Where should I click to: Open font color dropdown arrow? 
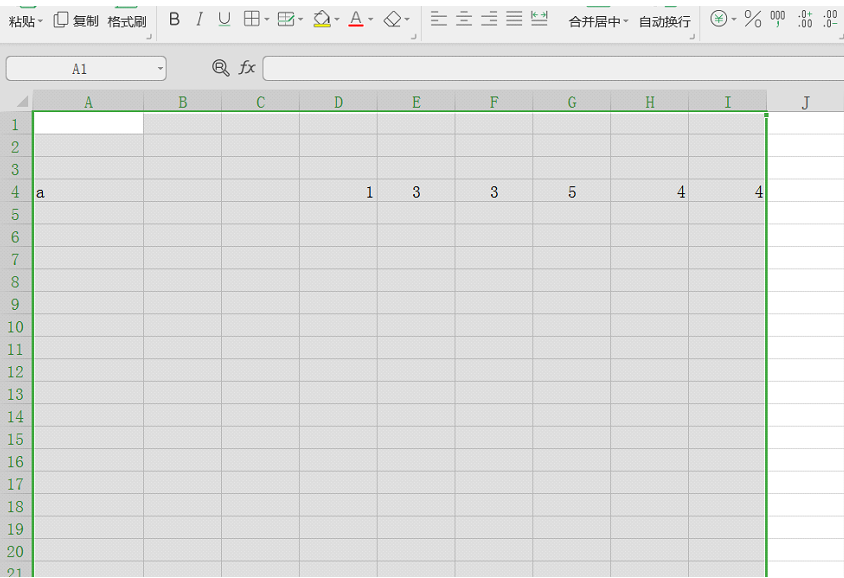click(370, 20)
